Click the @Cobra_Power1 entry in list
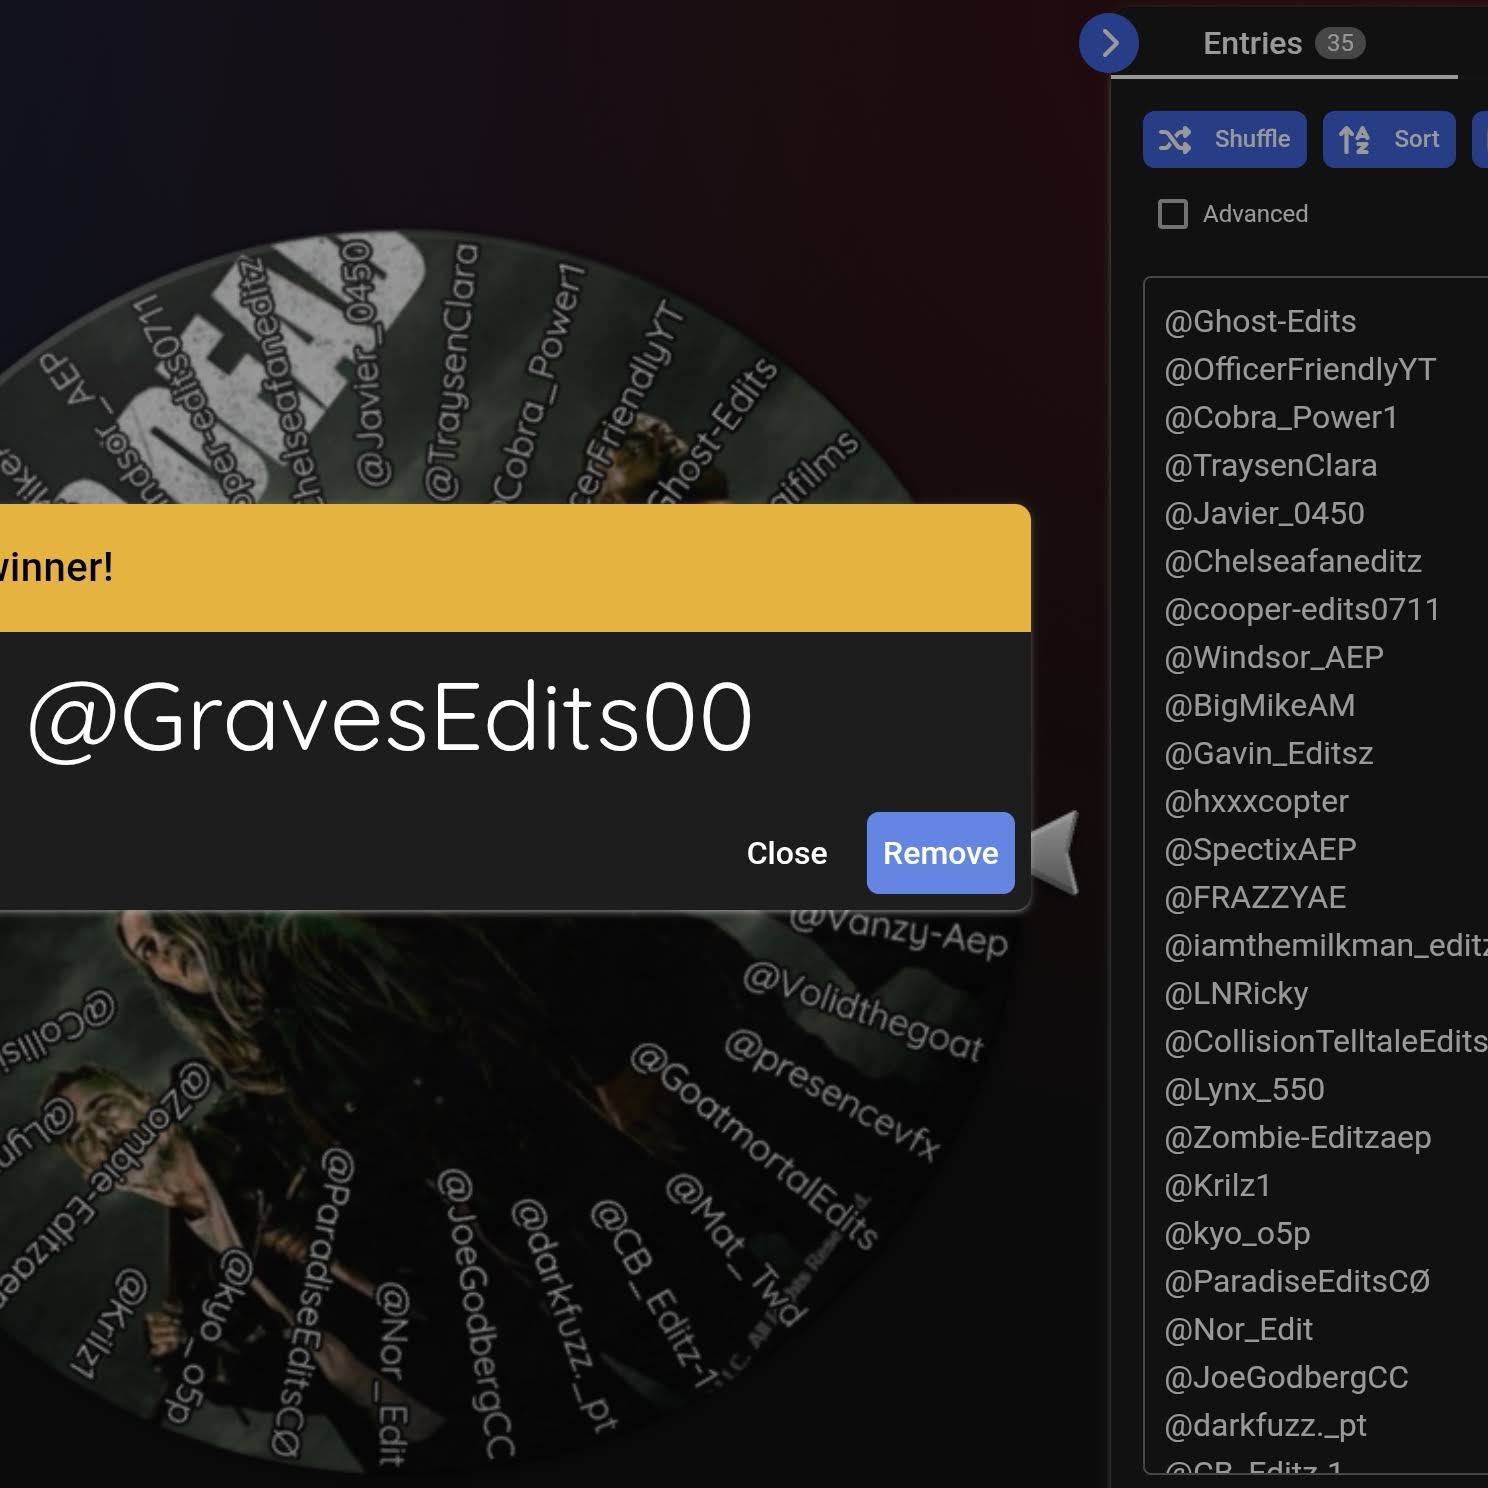The width and height of the screenshot is (1488, 1488). click(1281, 417)
